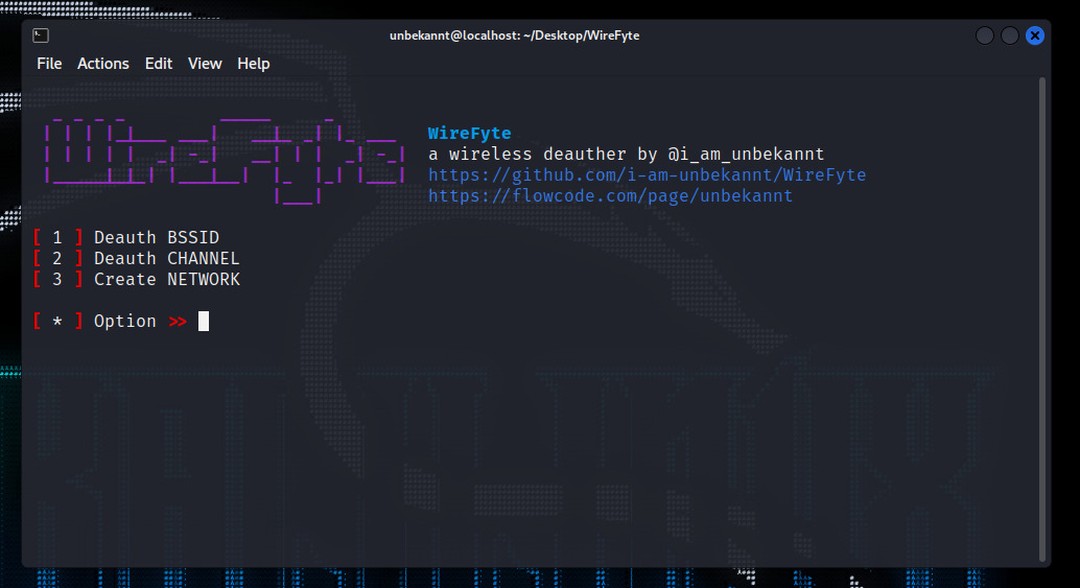Click the blue WireFyte title text

[x=469, y=133]
